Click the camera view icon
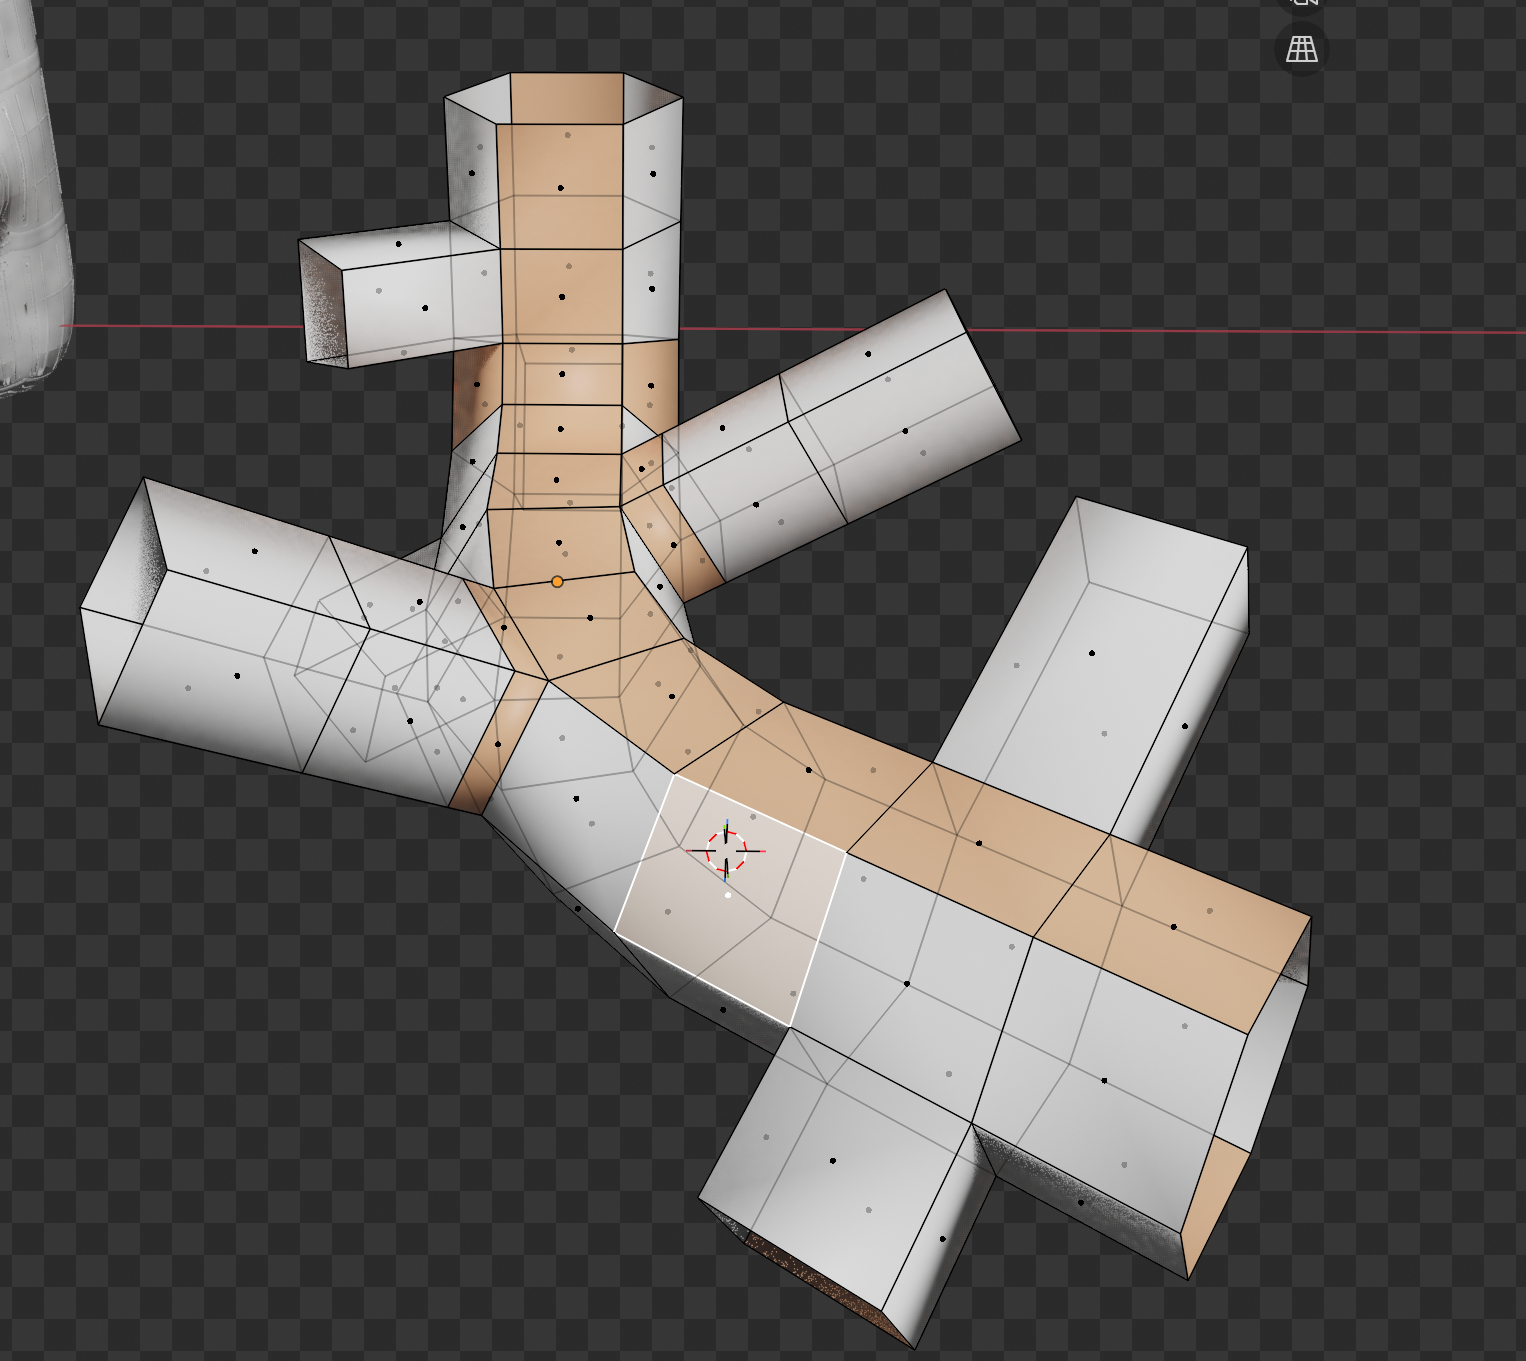Viewport: 1526px width, 1361px height. tap(1301, 4)
